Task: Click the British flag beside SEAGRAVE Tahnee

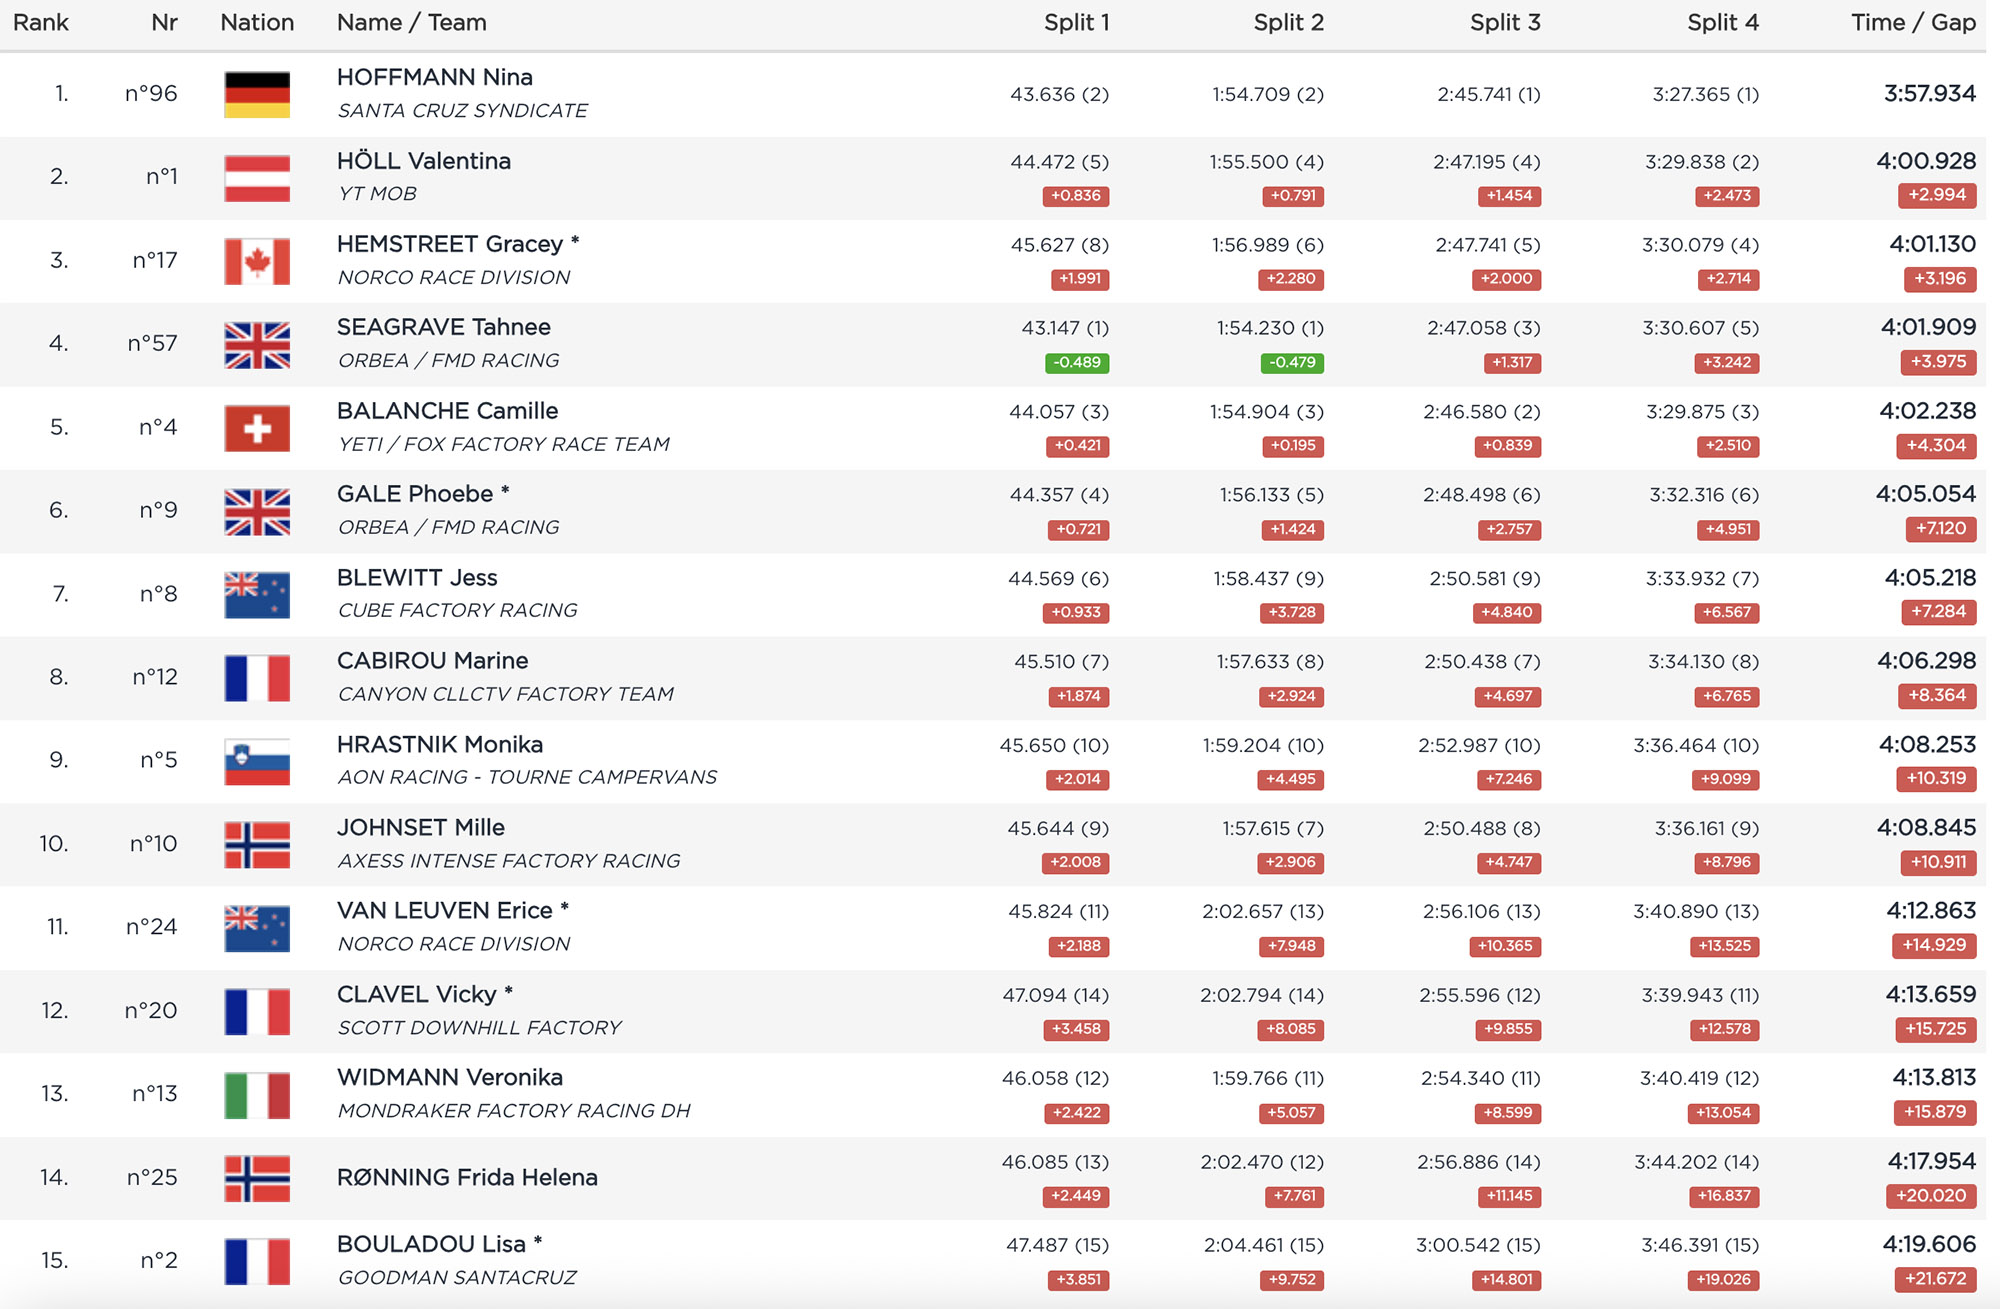Action: click(x=257, y=345)
